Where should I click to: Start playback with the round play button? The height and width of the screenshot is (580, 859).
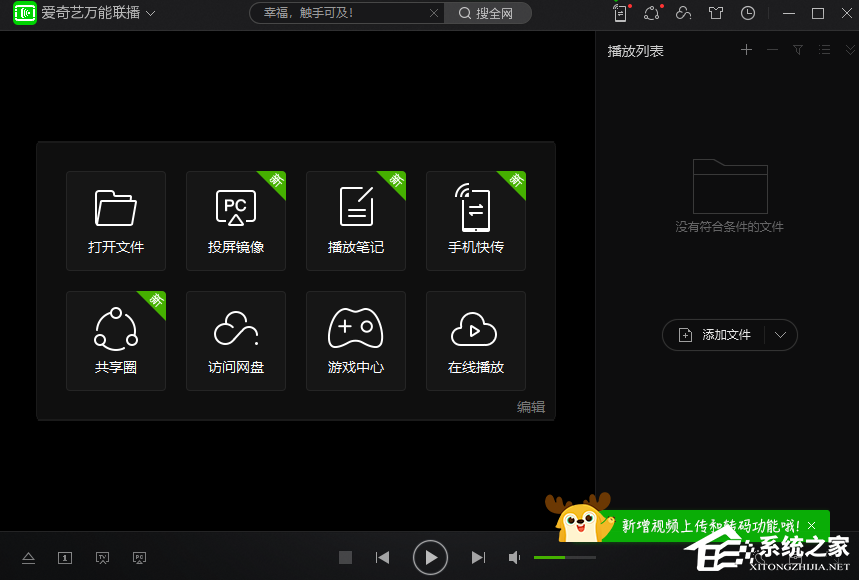pyautogui.click(x=430, y=558)
